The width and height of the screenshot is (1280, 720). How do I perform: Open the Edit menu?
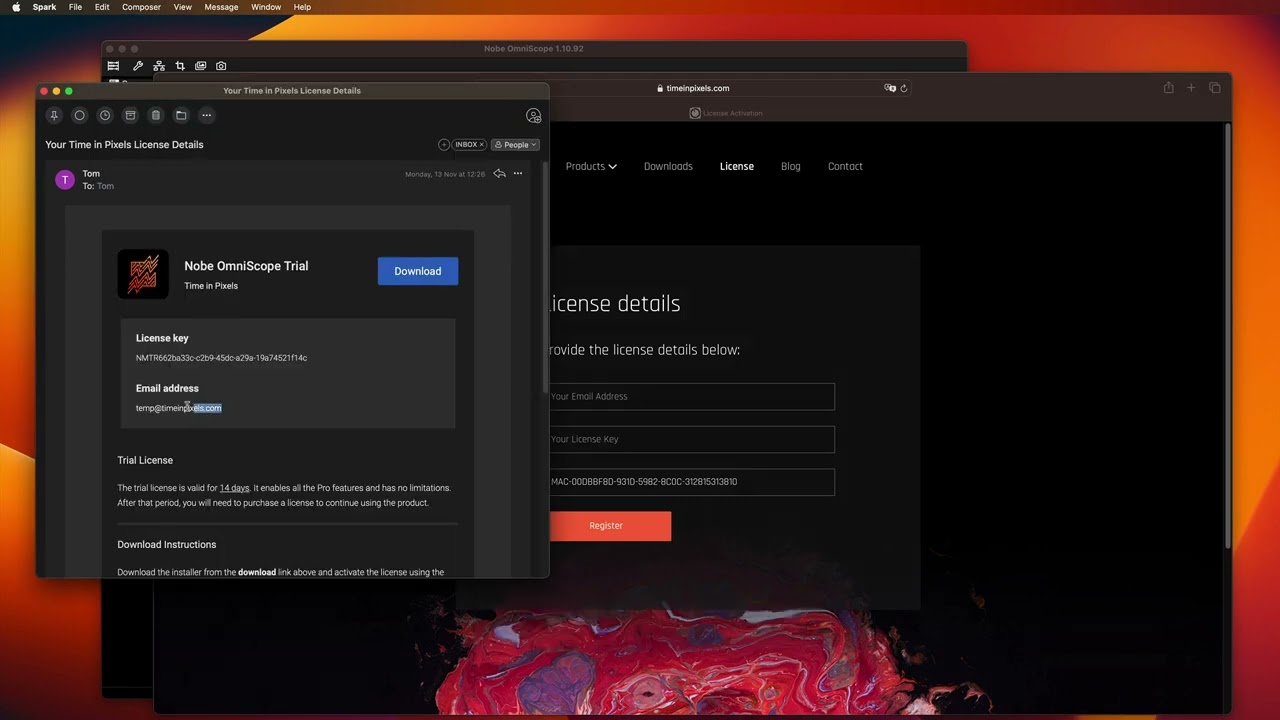pyautogui.click(x=102, y=7)
